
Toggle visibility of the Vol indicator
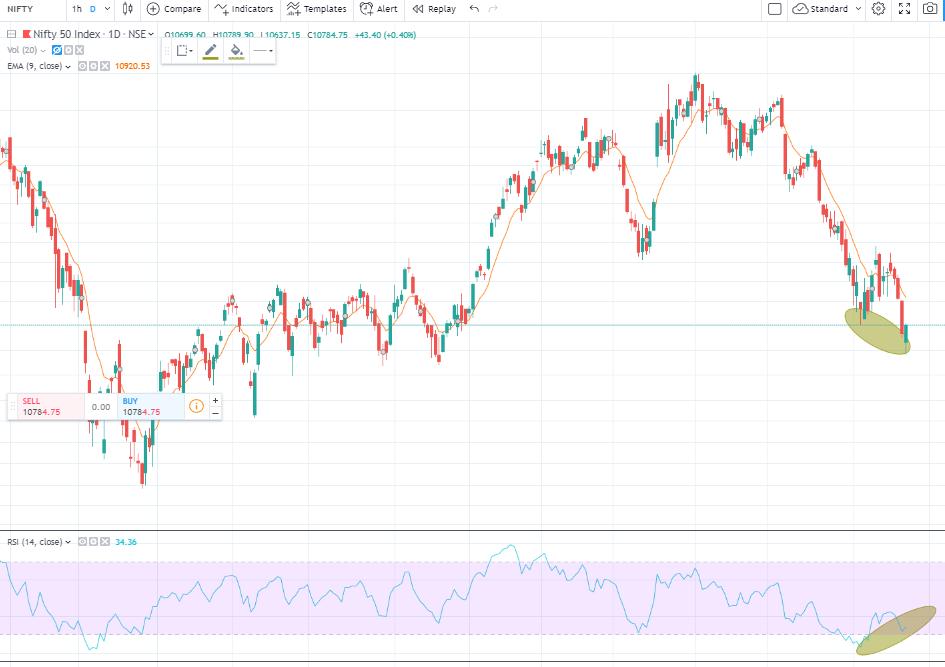(57, 50)
